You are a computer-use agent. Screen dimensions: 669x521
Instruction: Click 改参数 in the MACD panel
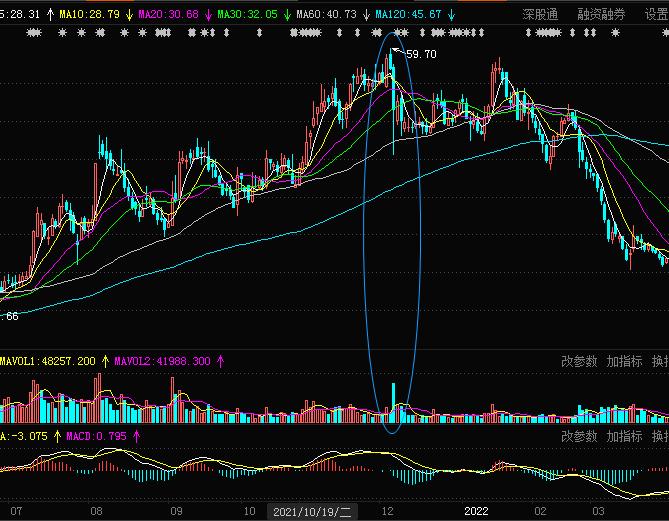pyautogui.click(x=579, y=436)
